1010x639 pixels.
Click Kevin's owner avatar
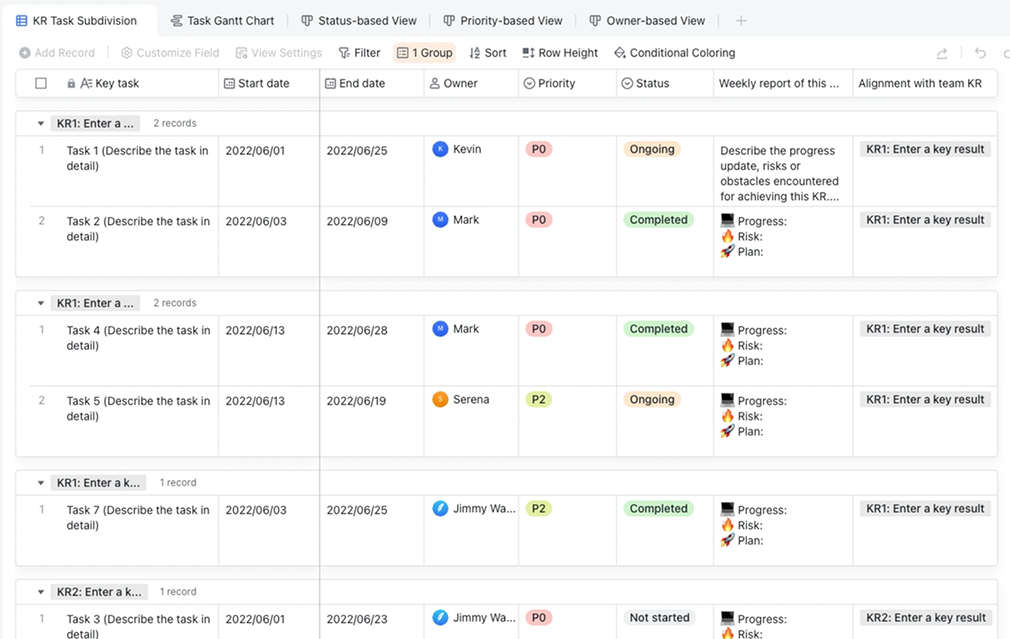[440, 149]
